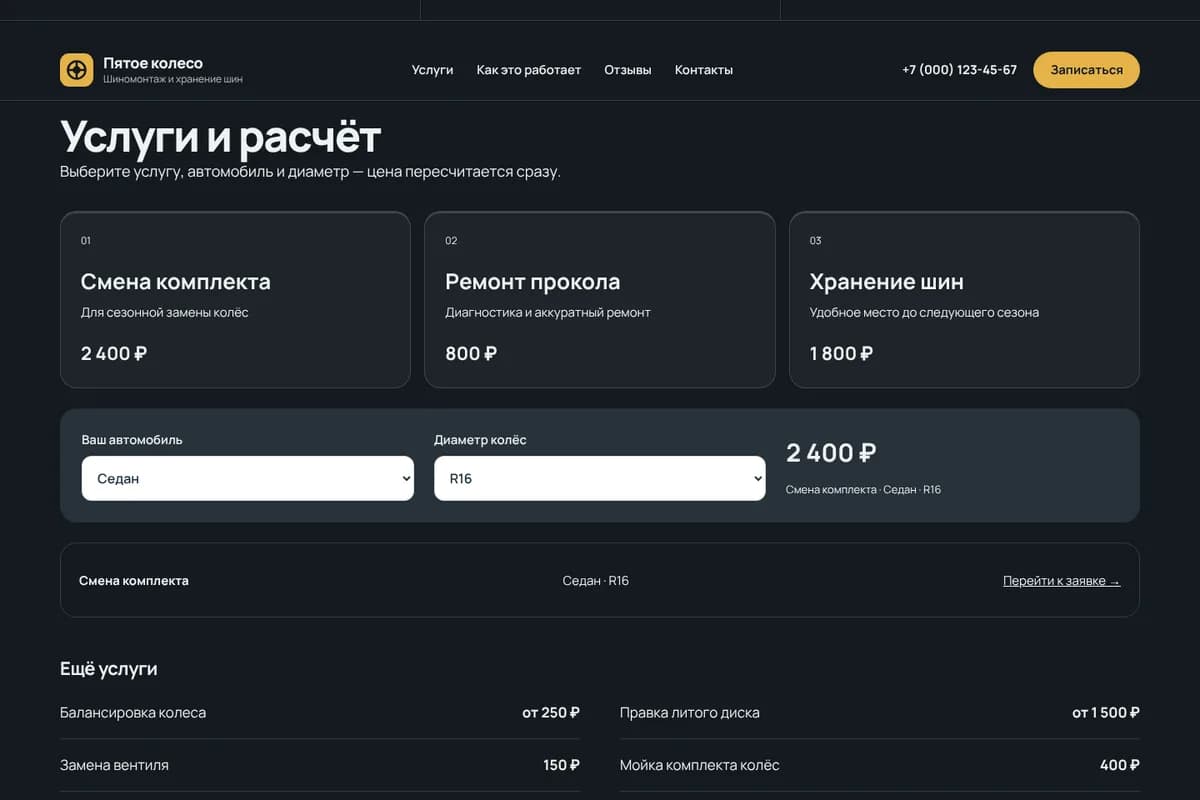Click the price от 250 ₽
1200x800 pixels.
(551, 713)
